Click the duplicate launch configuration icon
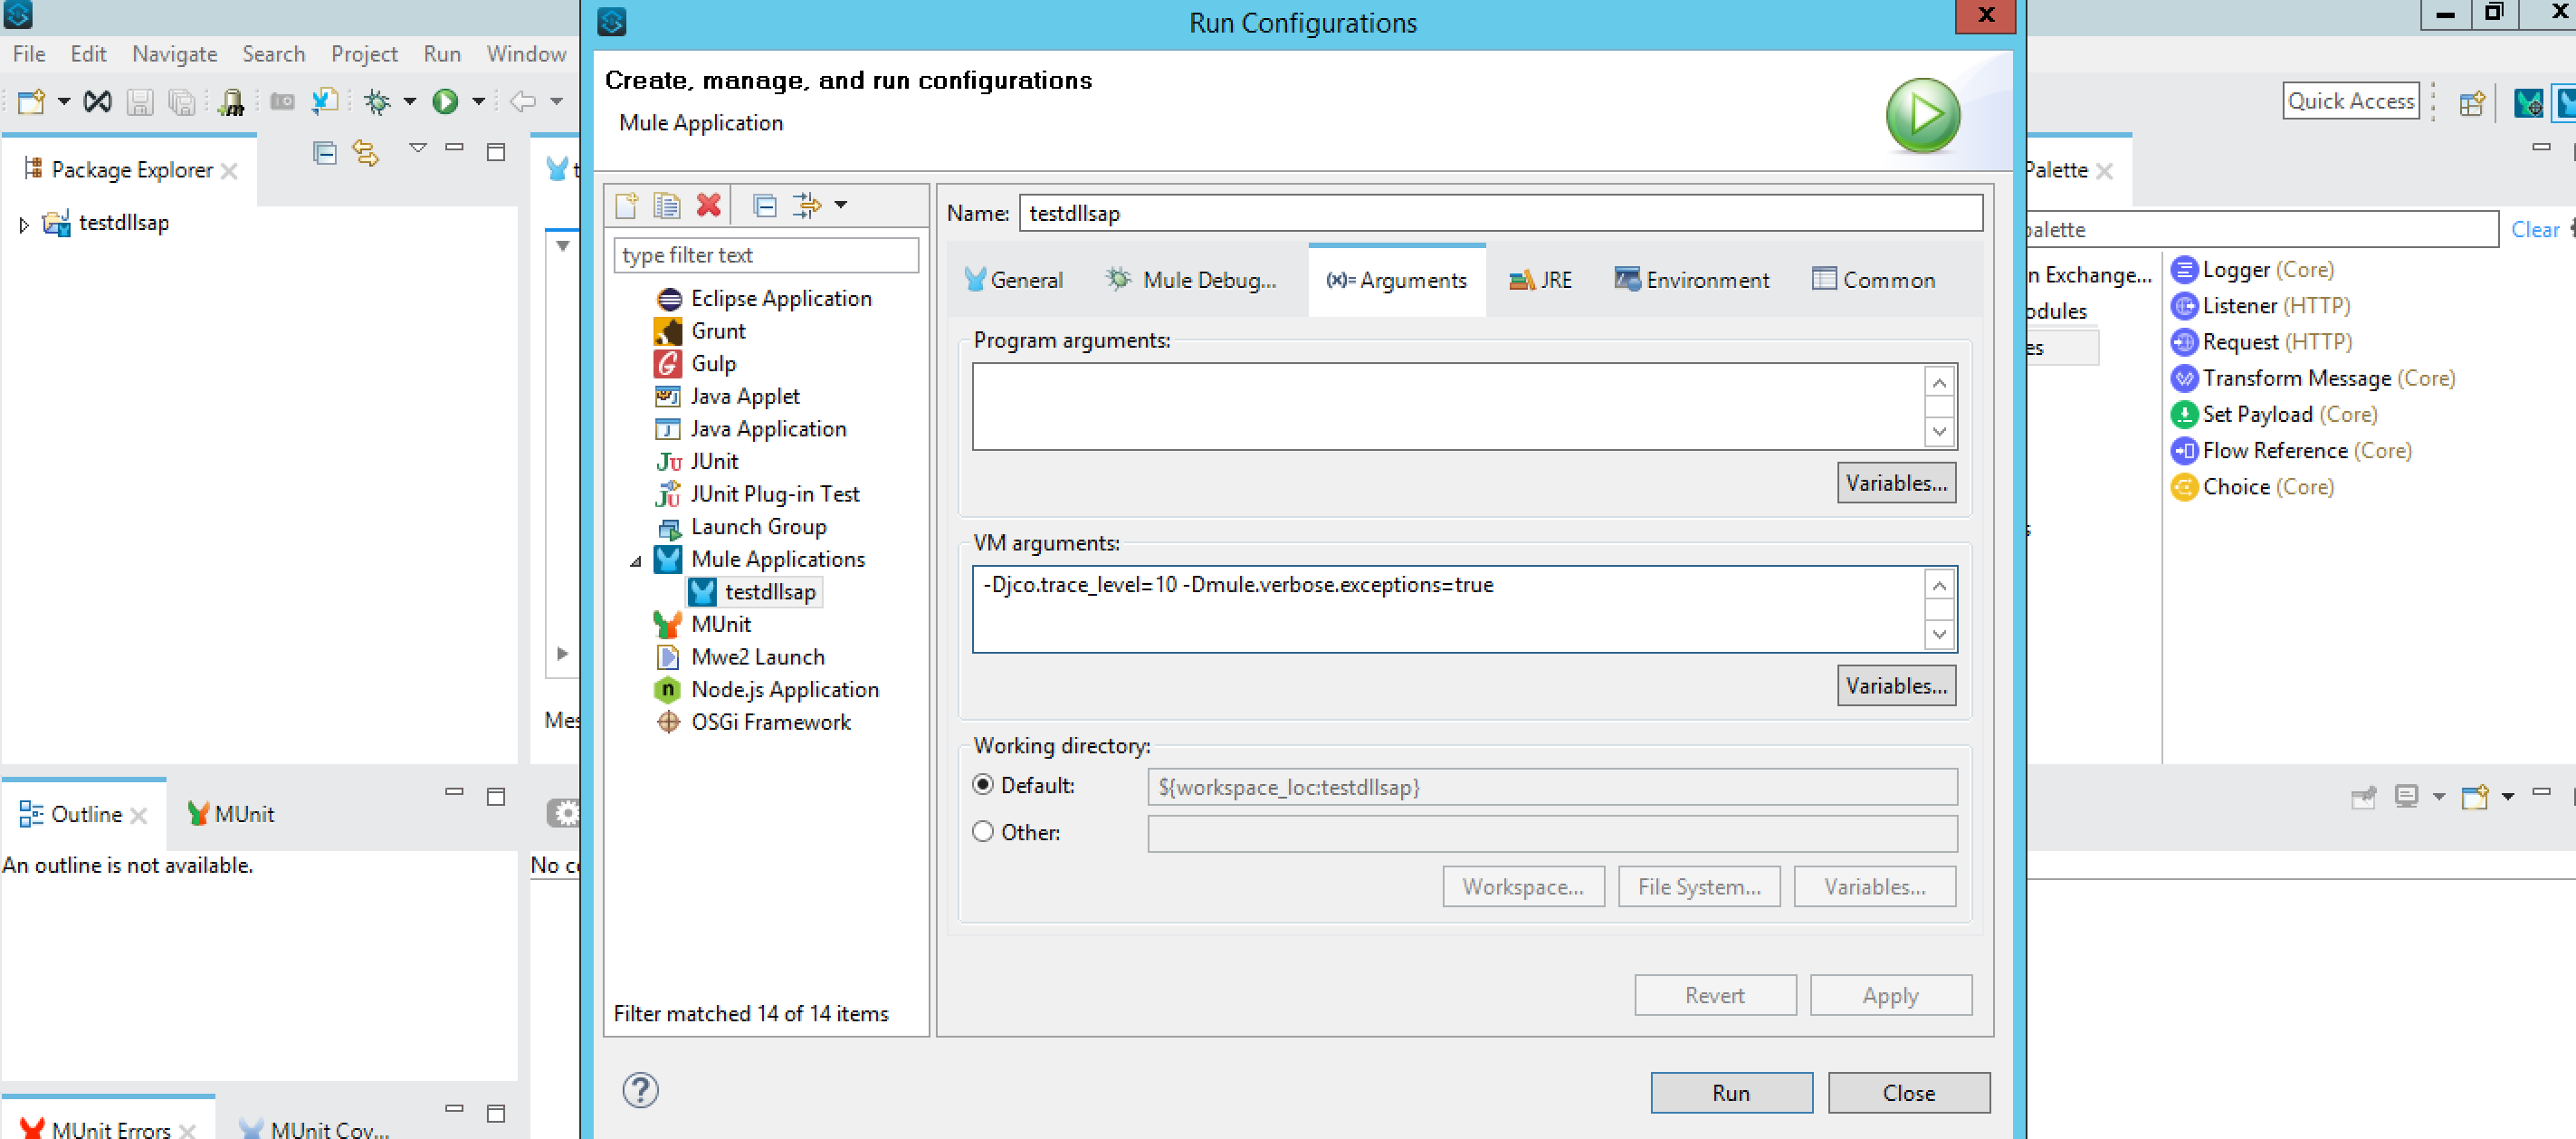Image resolution: width=2576 pixels, height=1139 pixels. tap(667, 205)
